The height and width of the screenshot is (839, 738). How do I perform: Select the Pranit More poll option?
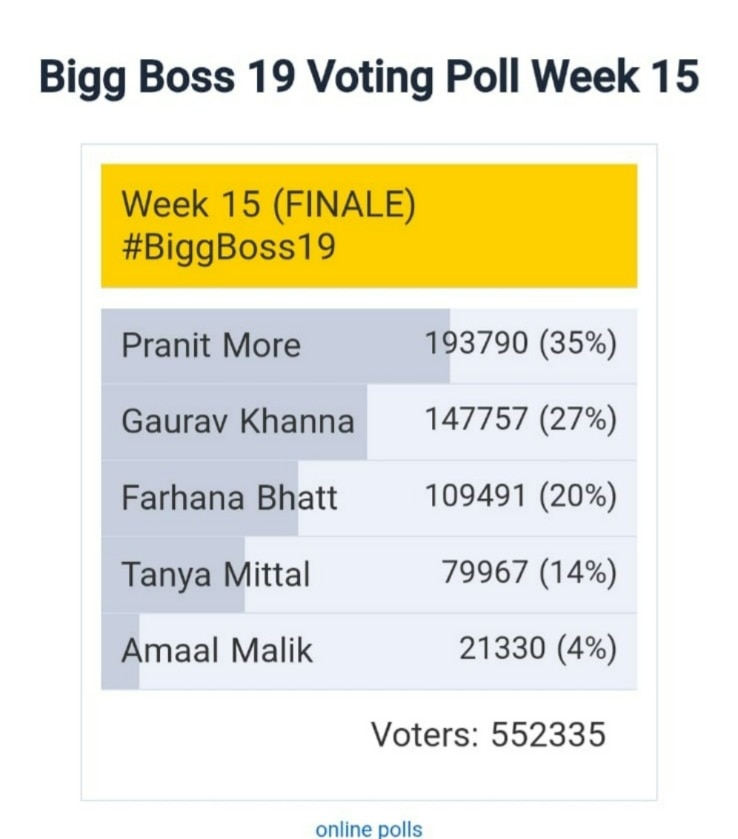(x=211, y=345)
